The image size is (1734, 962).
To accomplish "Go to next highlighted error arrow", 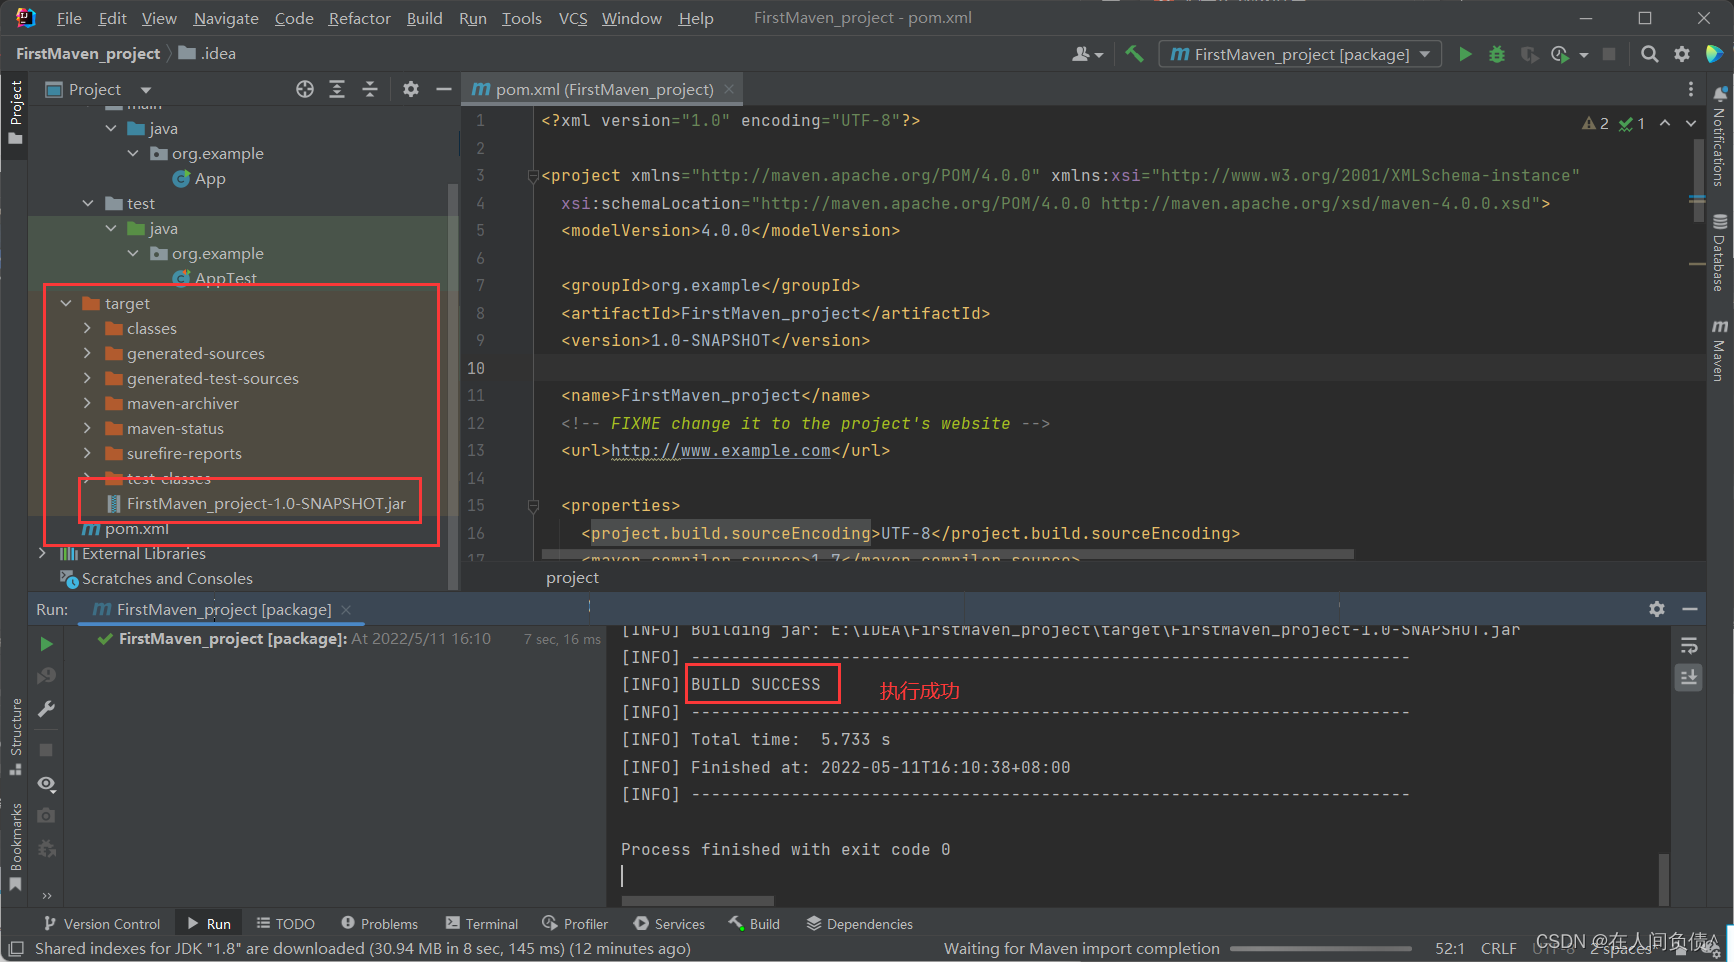I will click(x=1691, y=123).
